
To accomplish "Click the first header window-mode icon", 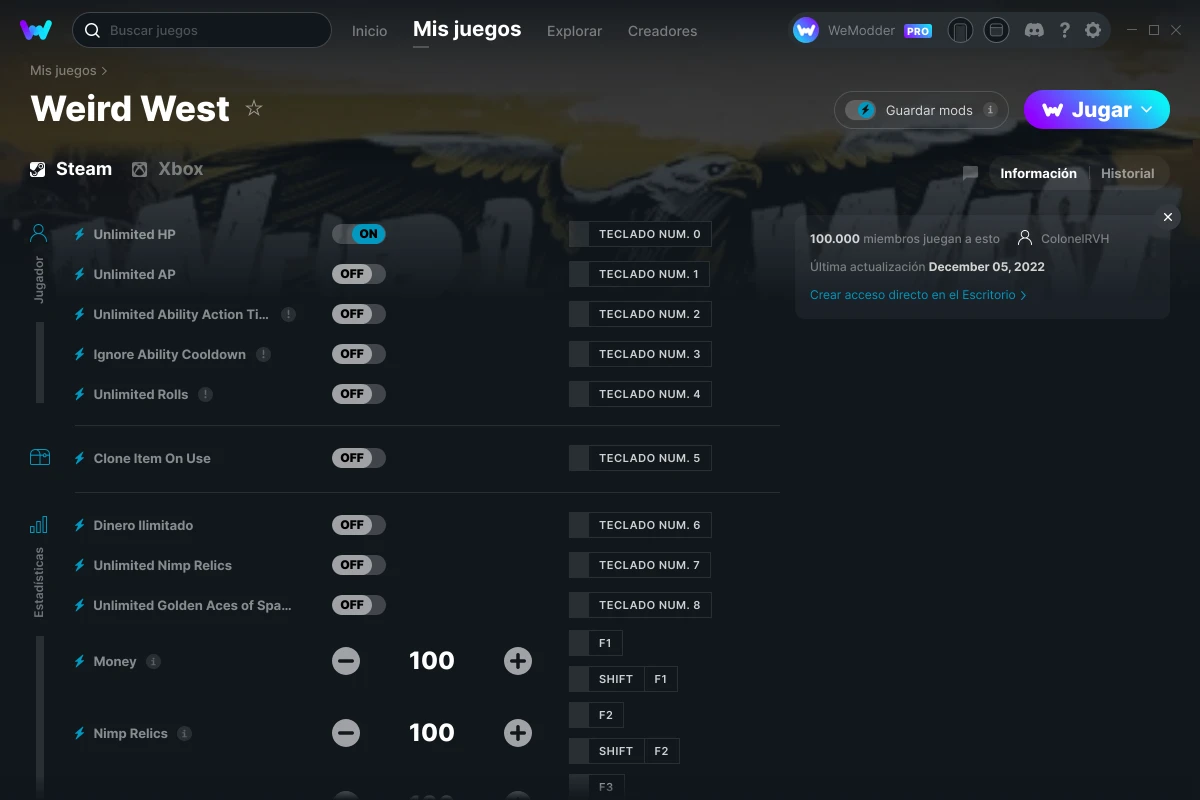I will coord(960,31).
